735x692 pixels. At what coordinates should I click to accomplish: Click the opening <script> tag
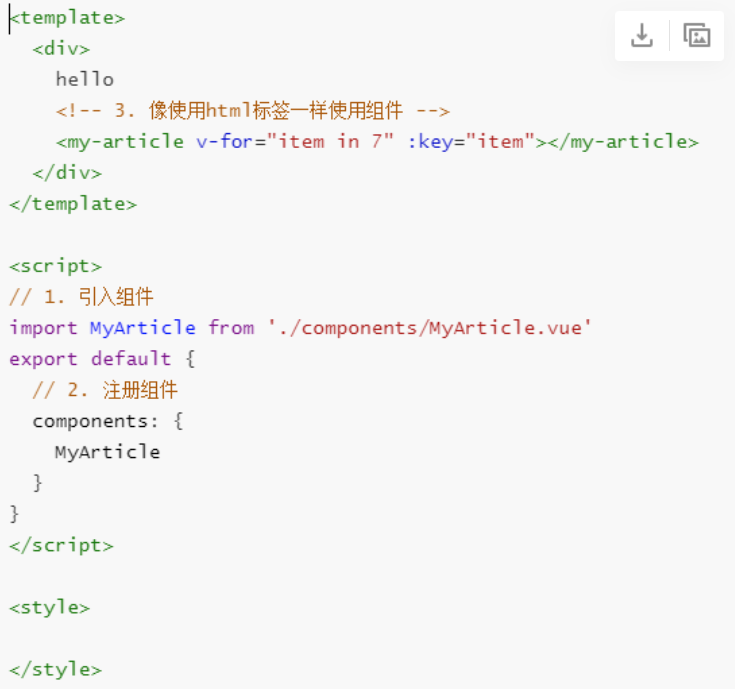[x=55, y=266]
